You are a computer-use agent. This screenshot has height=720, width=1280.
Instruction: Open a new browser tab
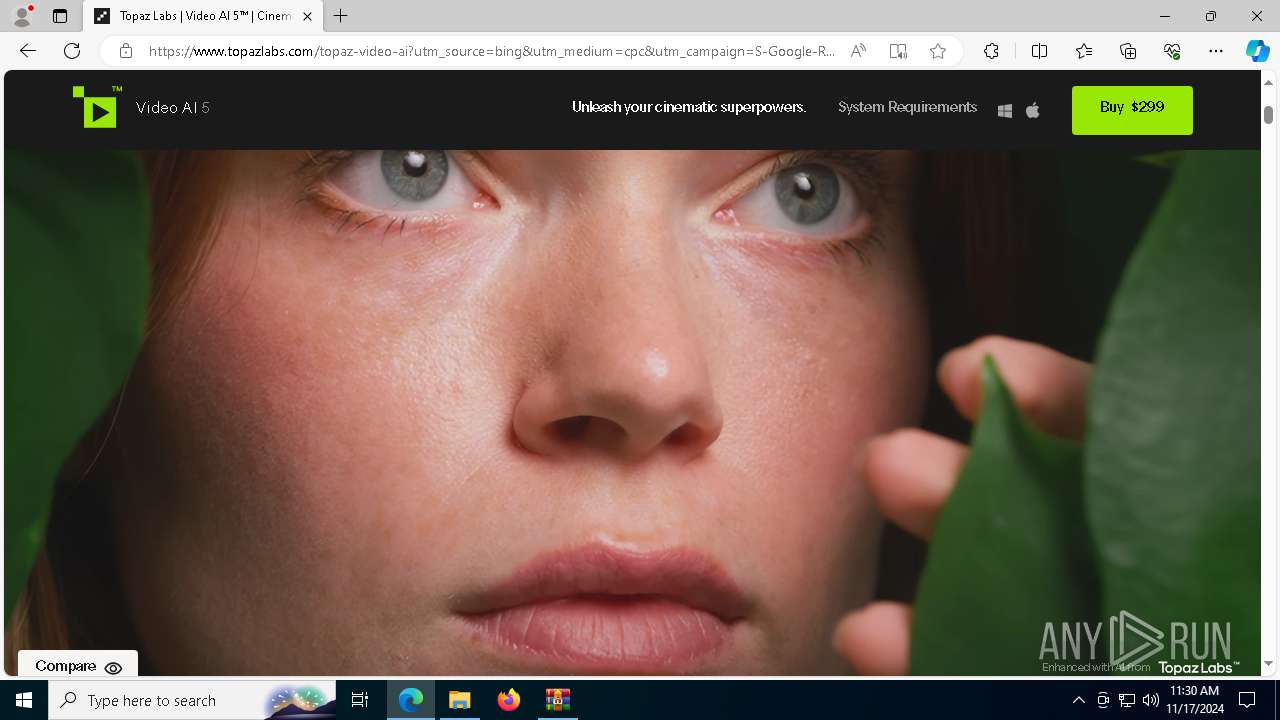point(341,16)
